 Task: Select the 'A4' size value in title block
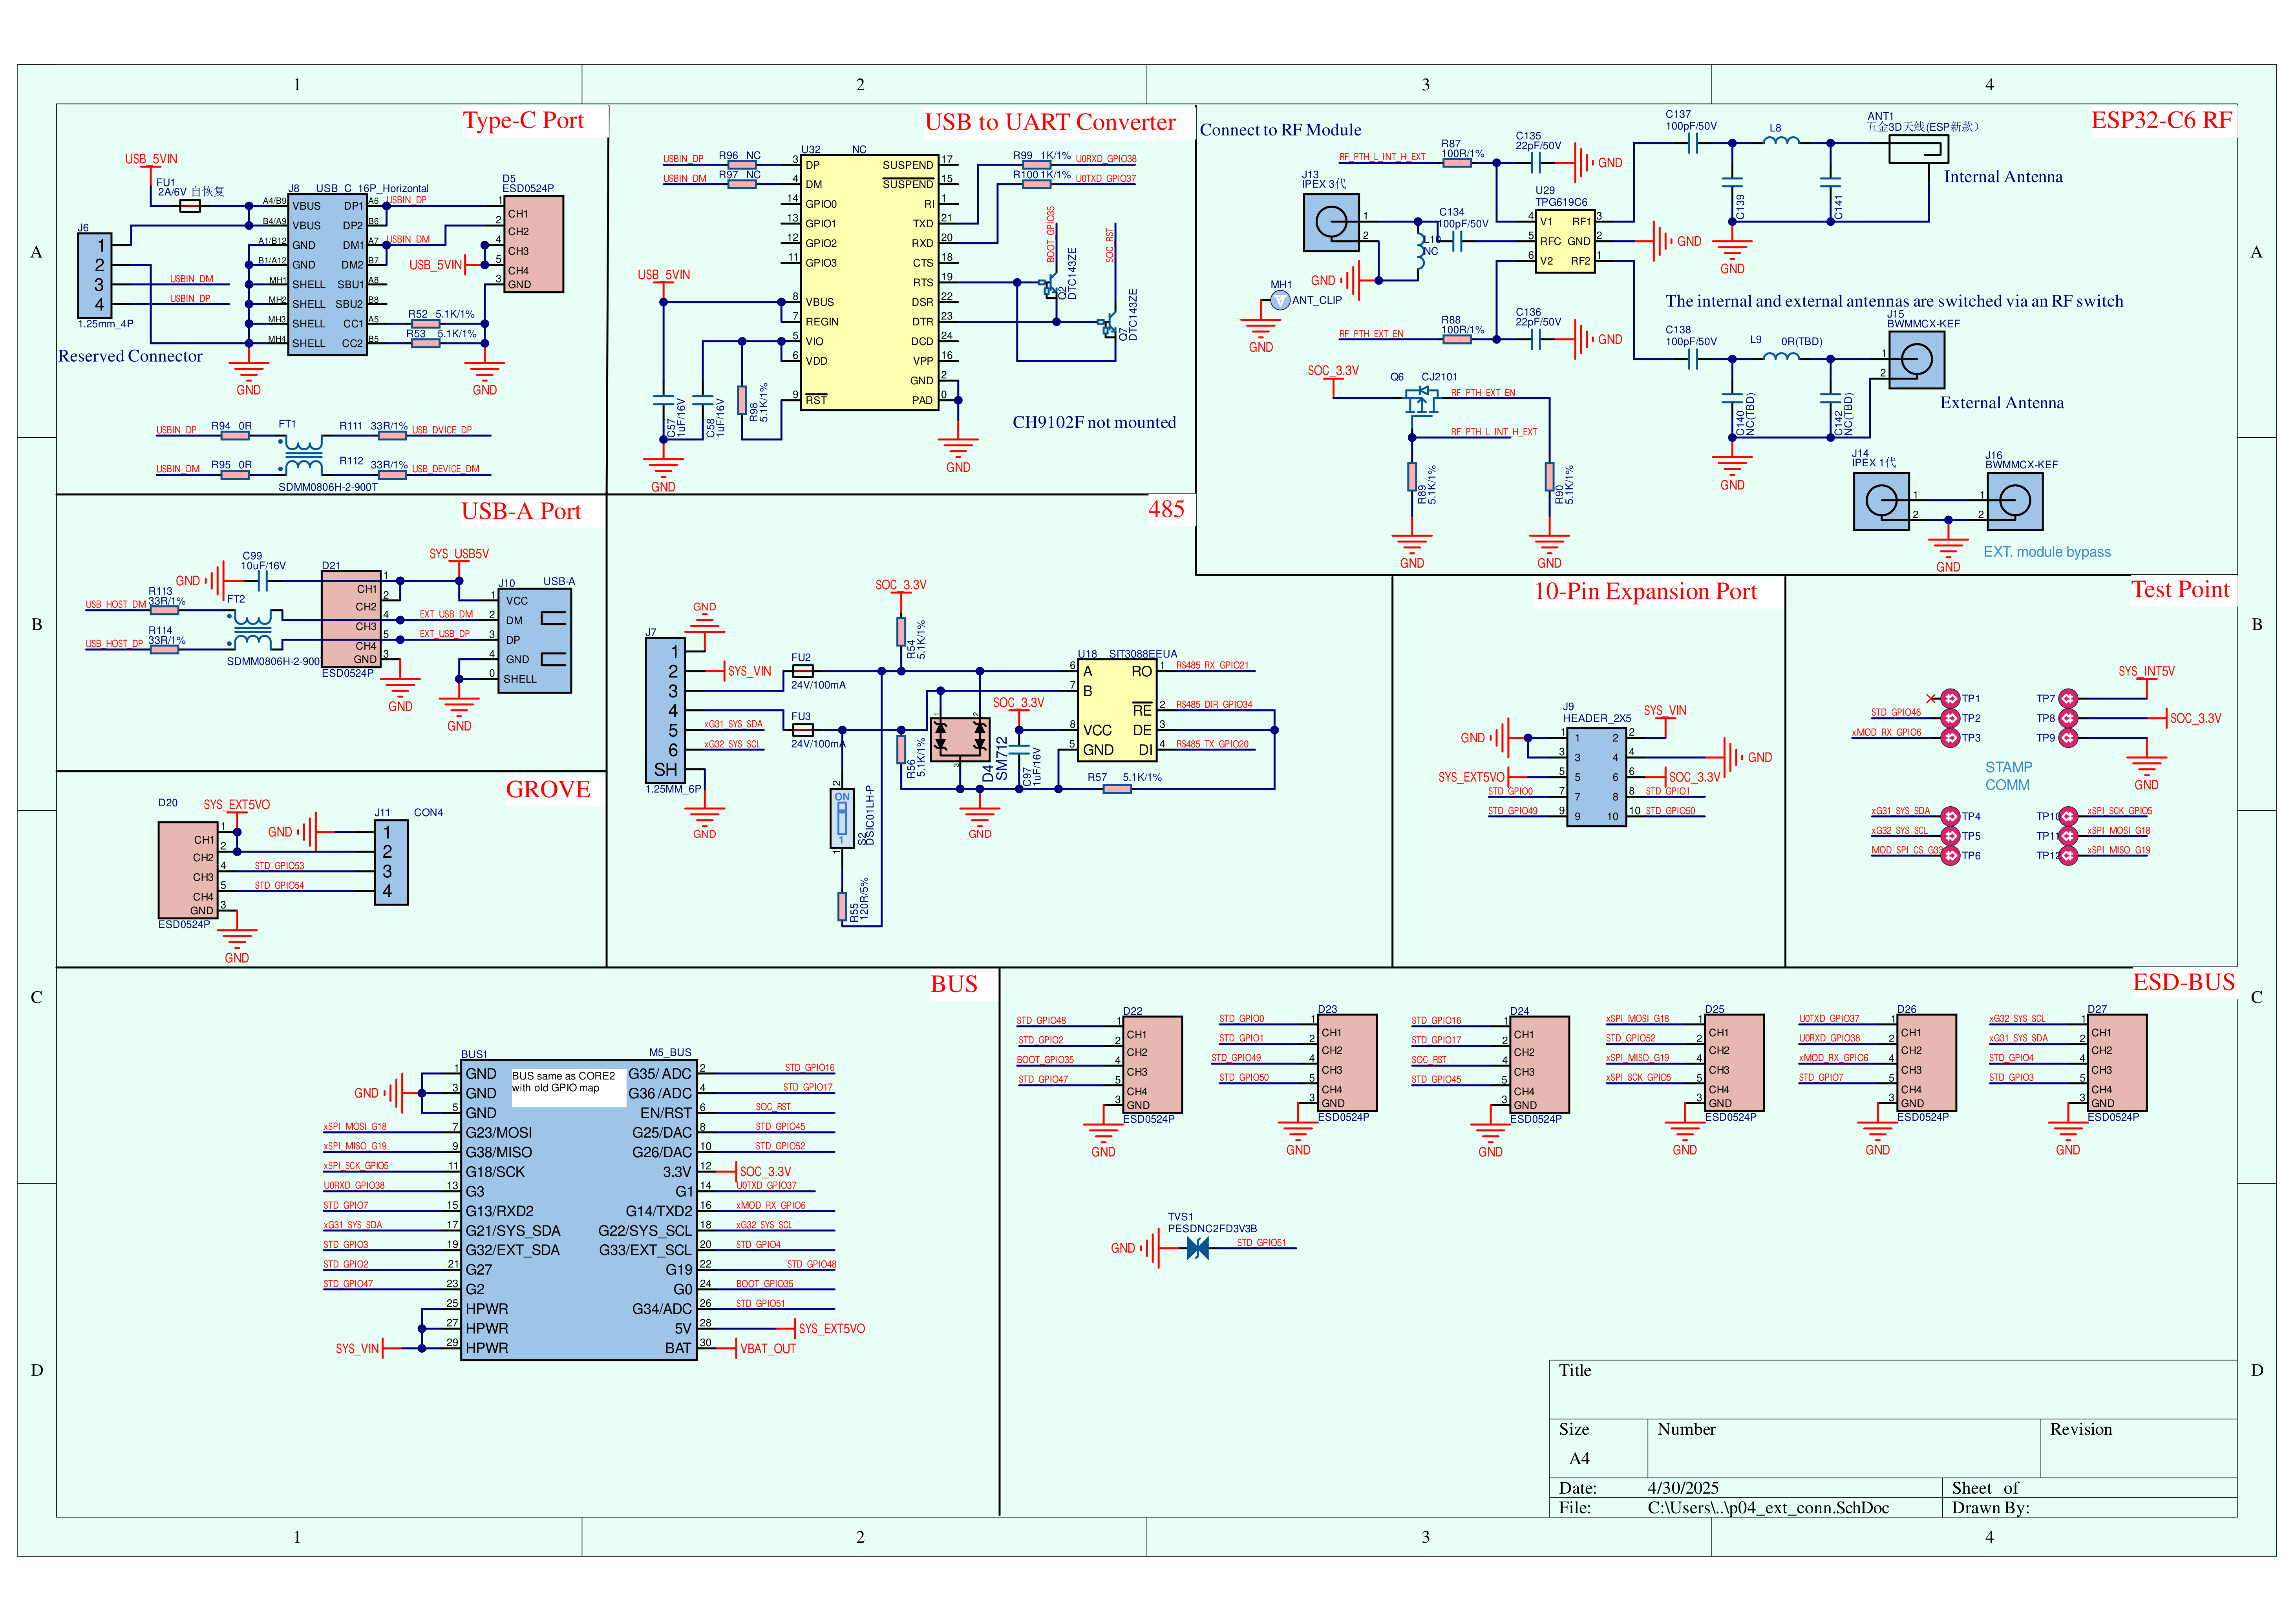[1579, 1459]
